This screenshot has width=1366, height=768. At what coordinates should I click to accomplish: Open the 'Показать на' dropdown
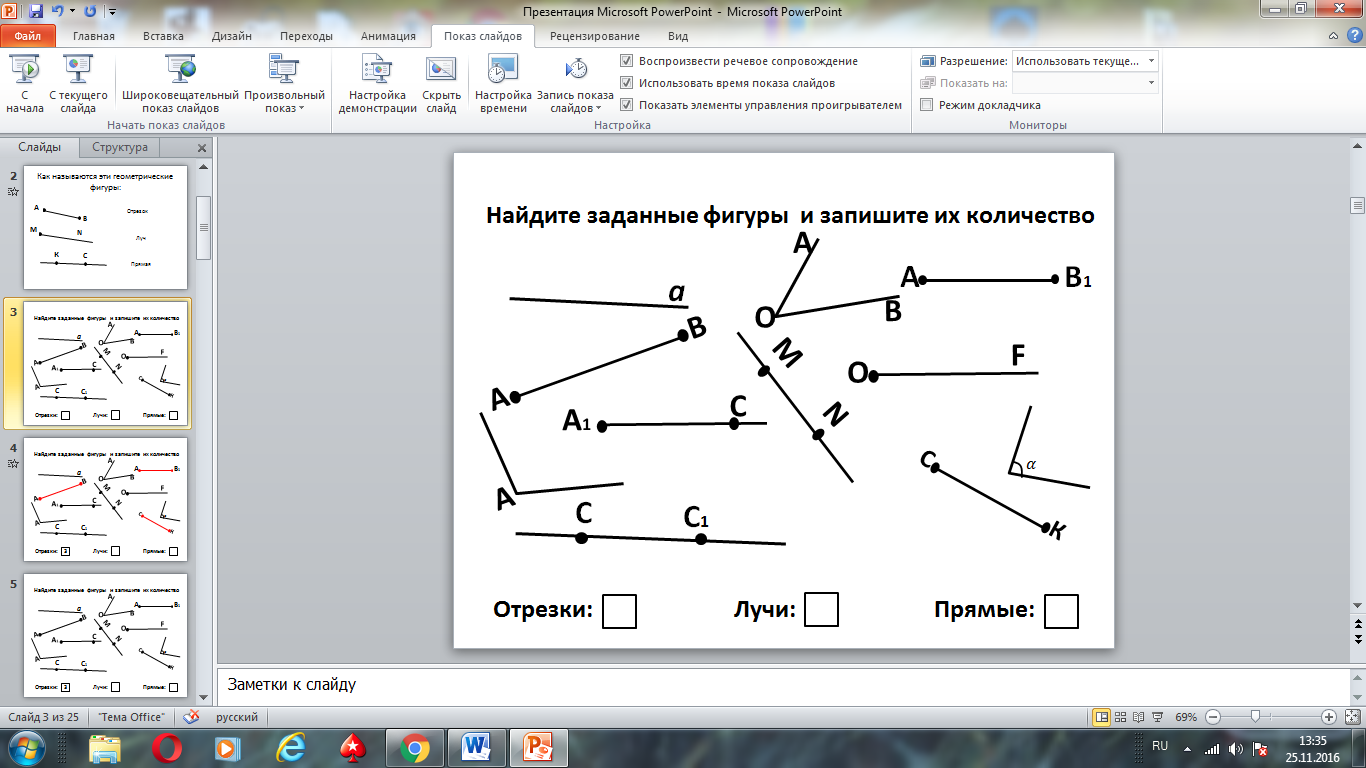pyautogui.click(x=1085, y=83)
